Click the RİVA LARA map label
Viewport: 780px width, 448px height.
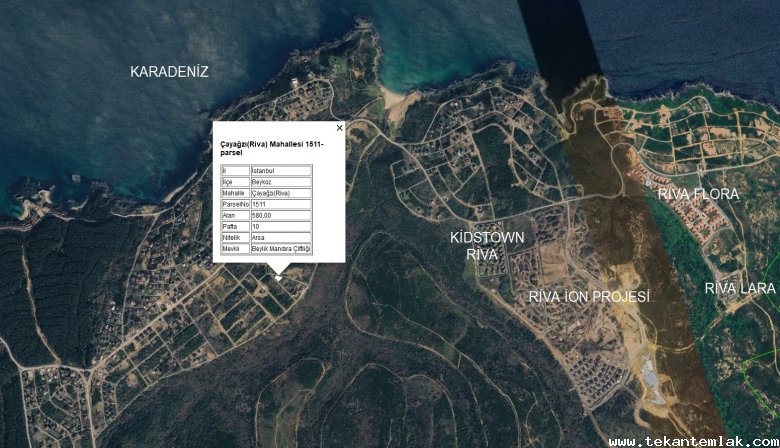point(740,288)
